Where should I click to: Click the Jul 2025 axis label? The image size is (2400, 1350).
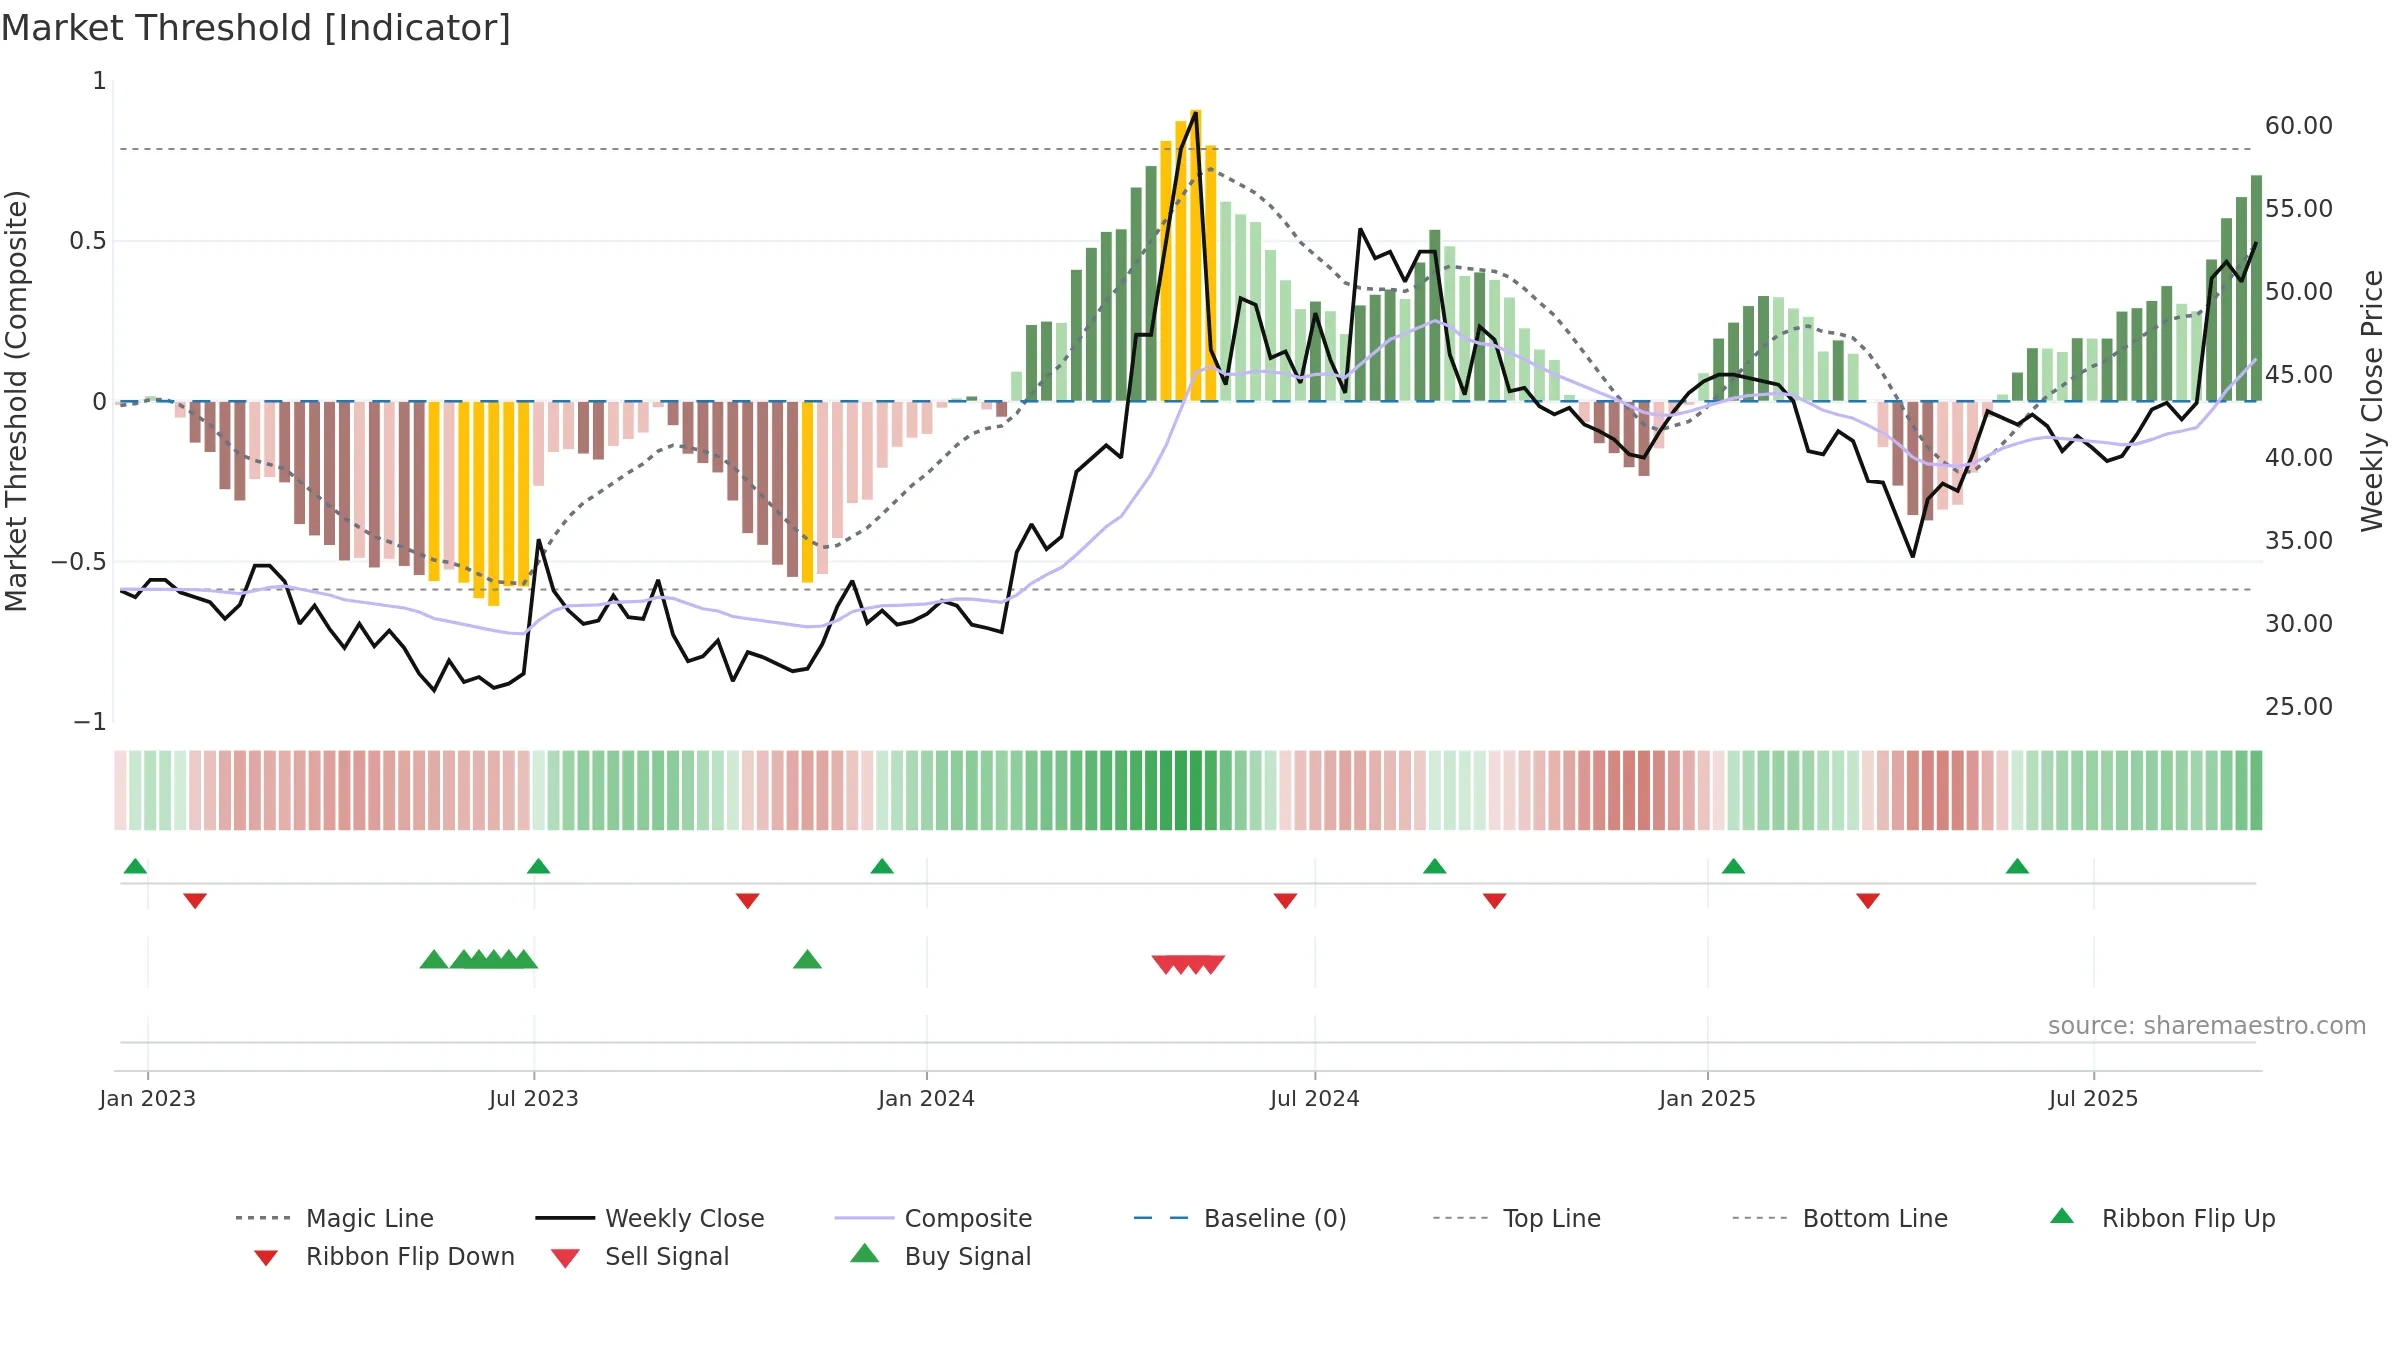2093,1099
